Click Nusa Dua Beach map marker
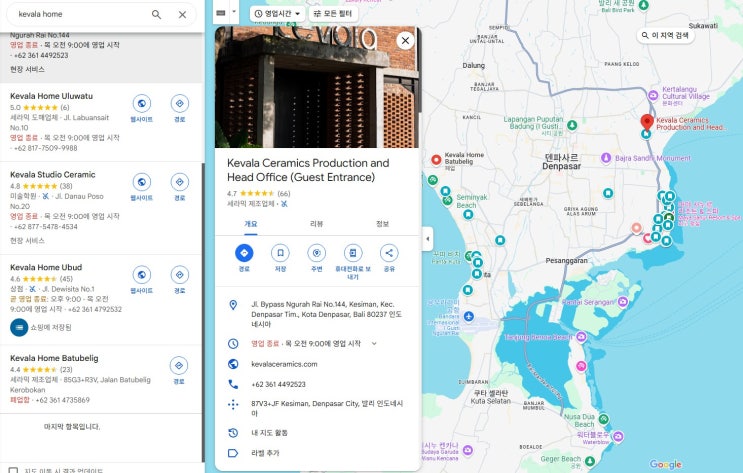Viewport: 743px width, 473px height. 604,419
